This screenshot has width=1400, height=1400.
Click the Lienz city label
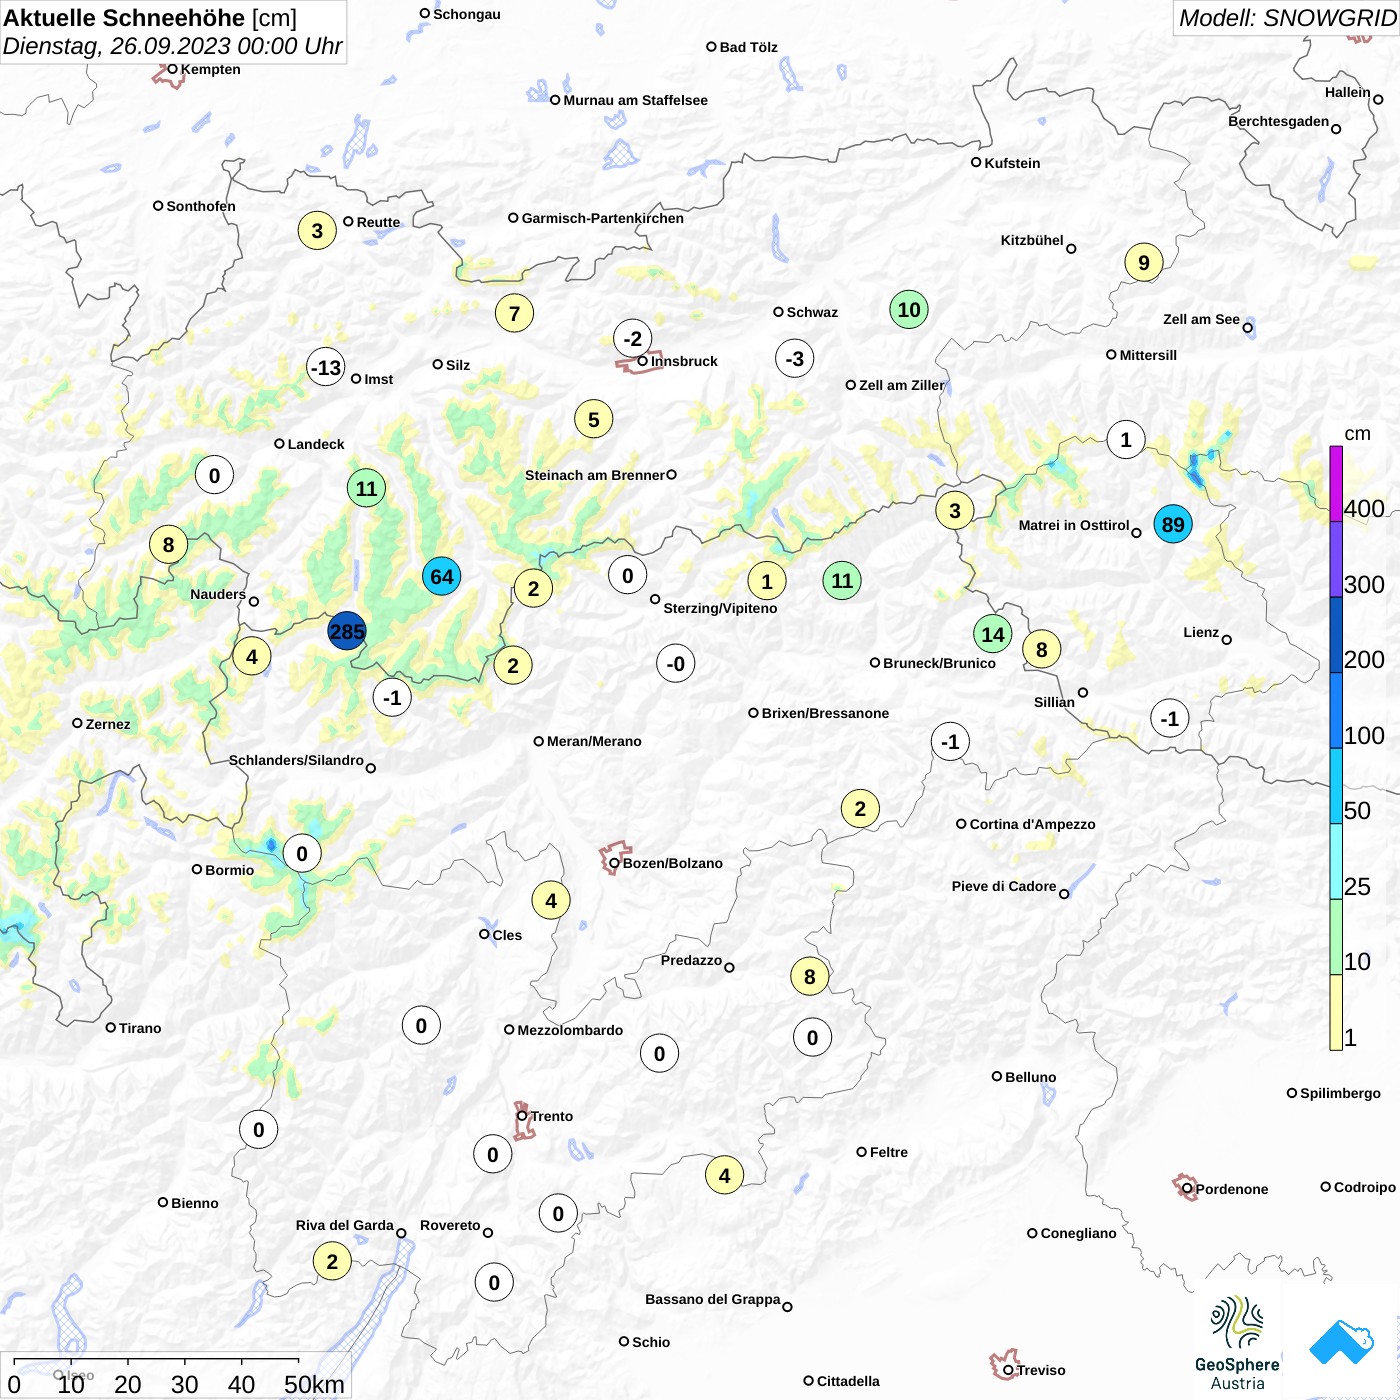pyautogui.click(x=1201, y=632)
